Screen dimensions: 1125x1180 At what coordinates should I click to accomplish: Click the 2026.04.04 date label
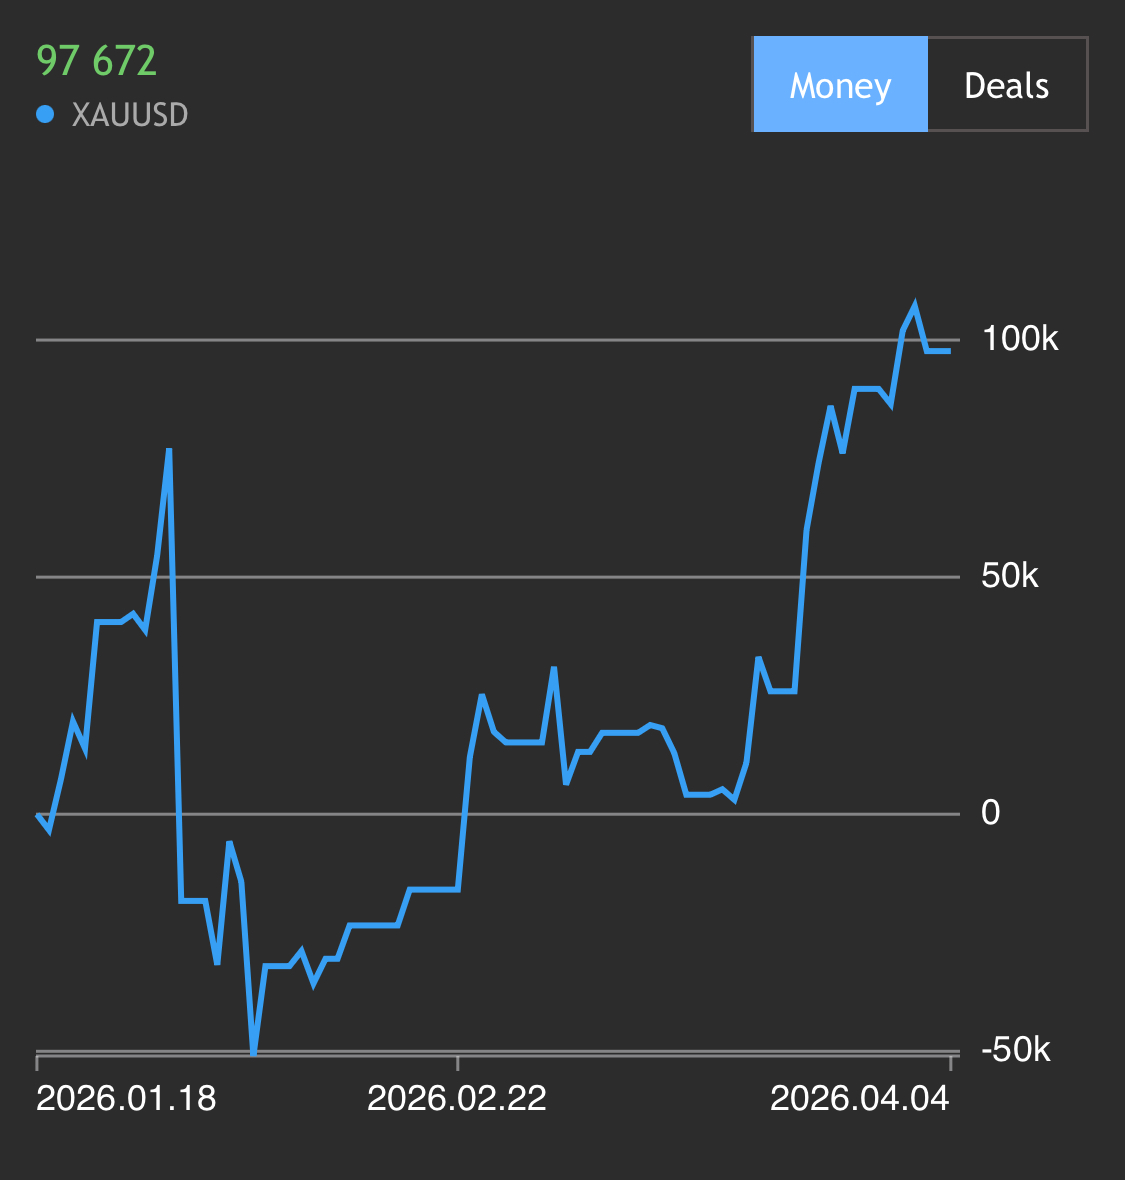pyautogui.click(x=859, y=1099)
